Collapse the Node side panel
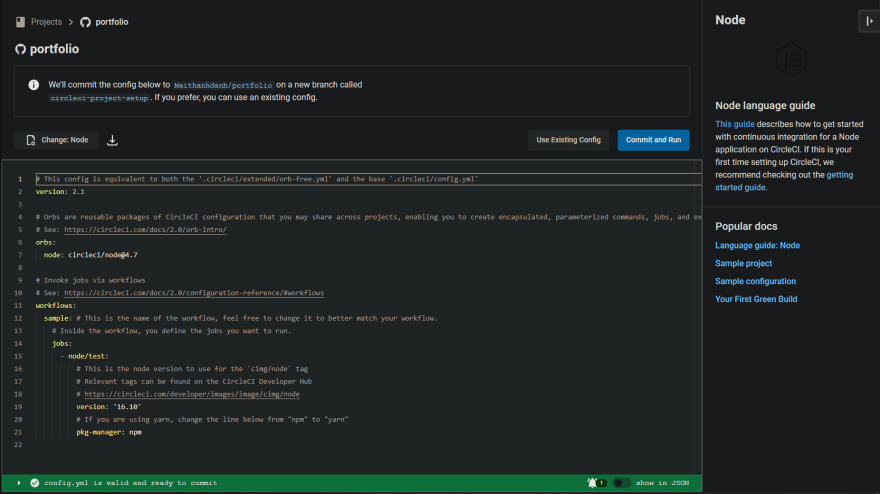 tap(869, 21)
